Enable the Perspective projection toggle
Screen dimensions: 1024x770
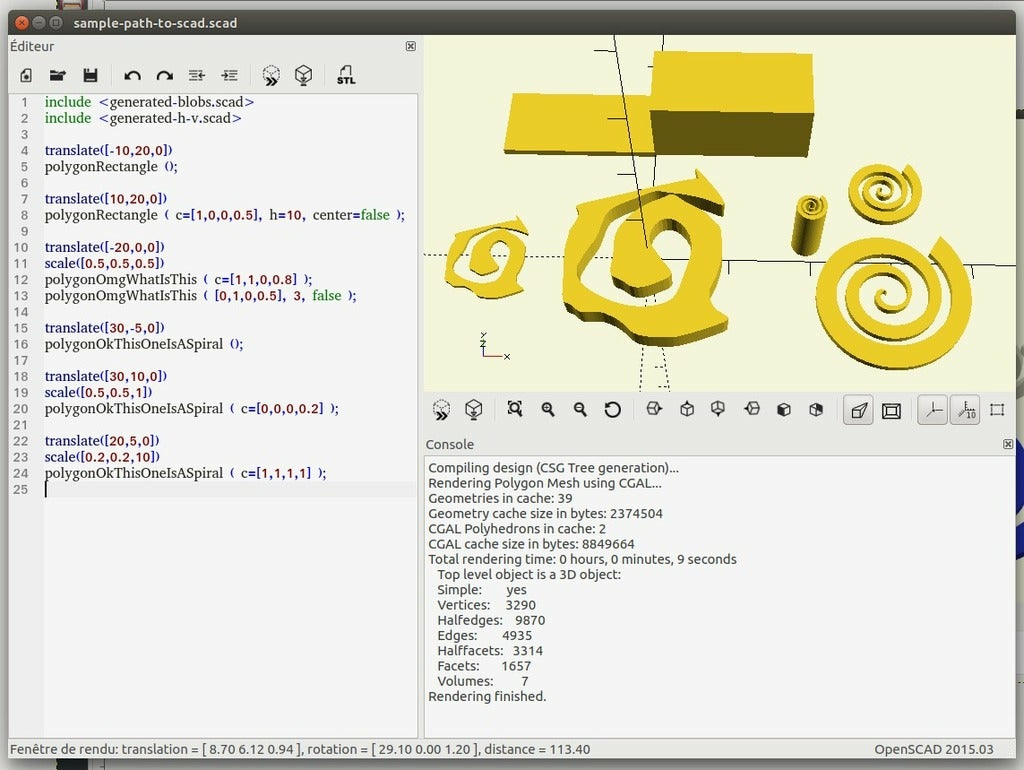click(858, 410)
